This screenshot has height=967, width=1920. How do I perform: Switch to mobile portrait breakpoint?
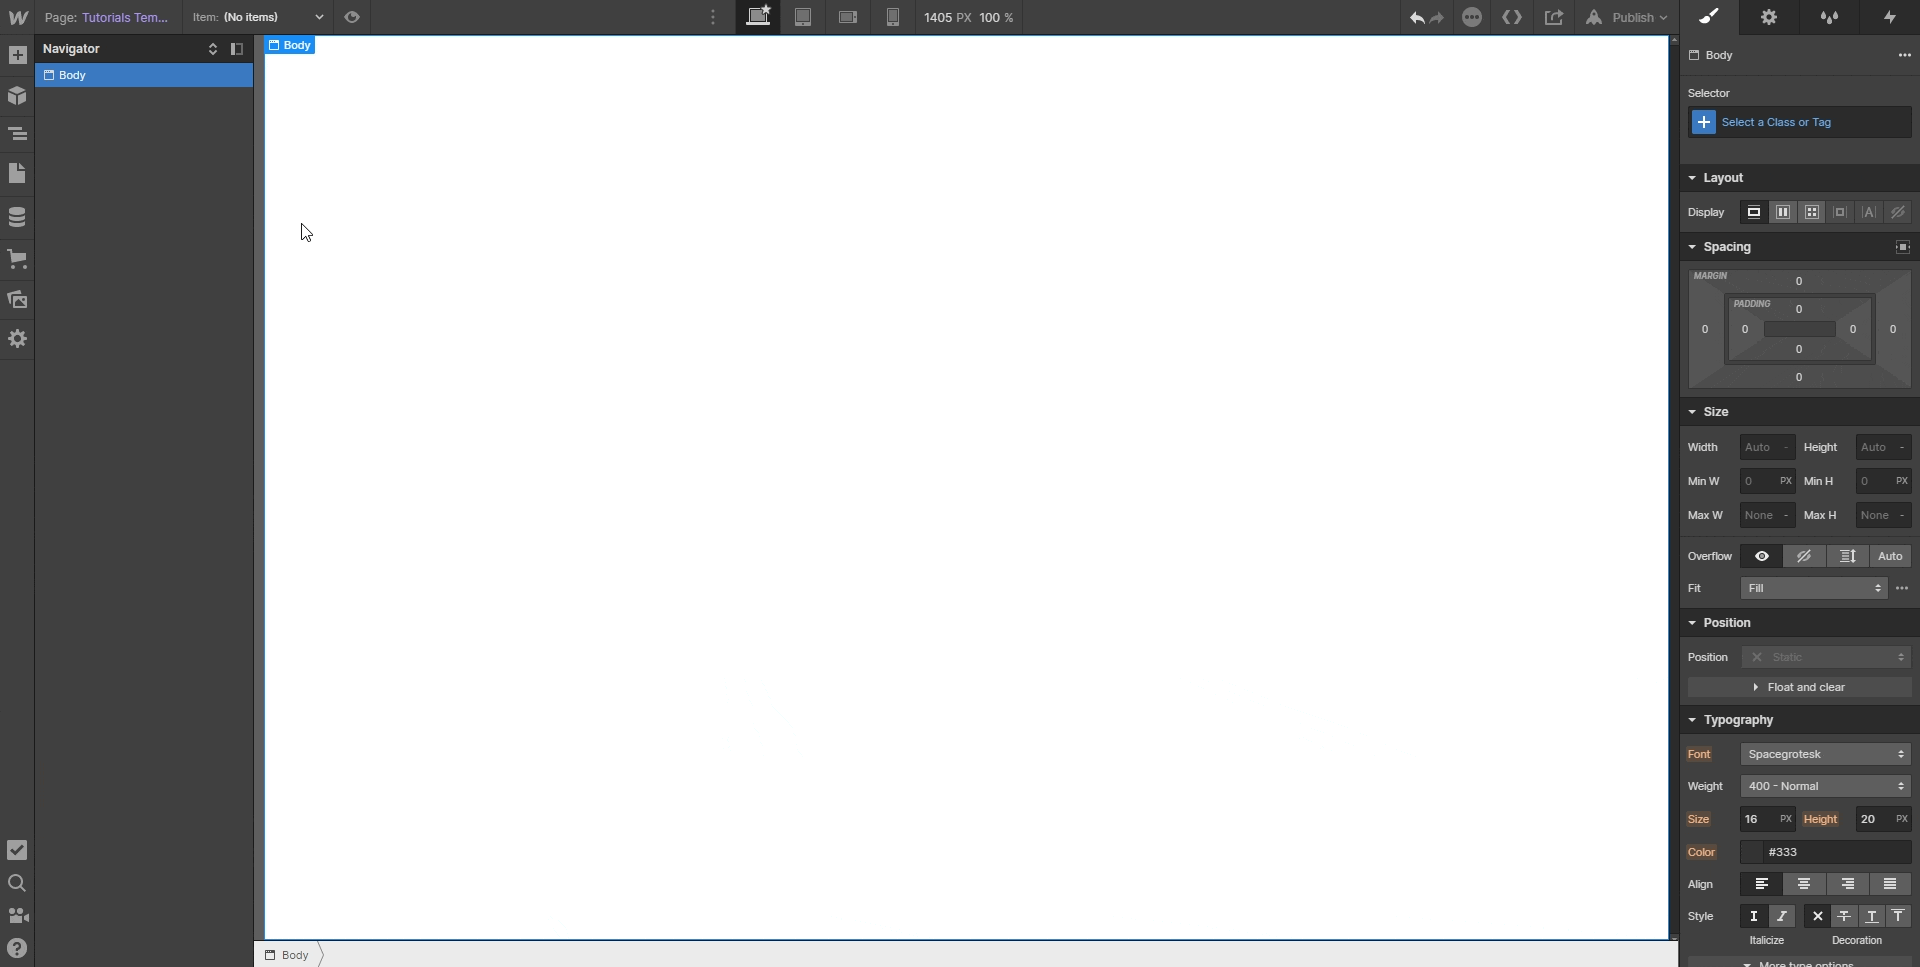tap(893, 17)
